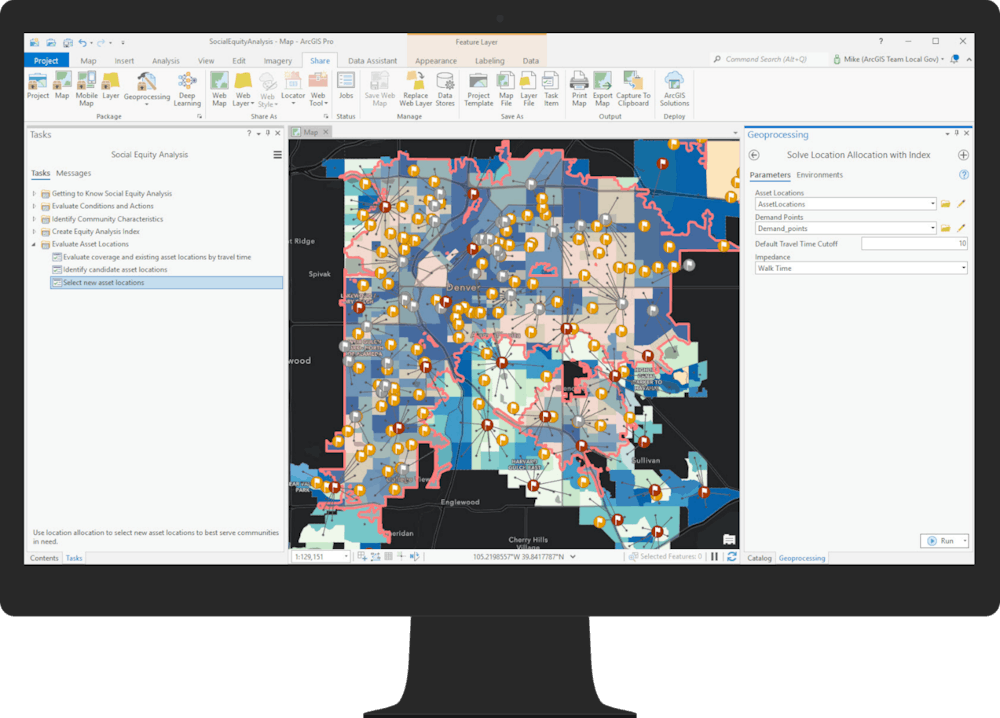The height and width of the screenshot is (718, 1000).
Task: Click Undo in quick access toolbar
Action: pyautogui.click(x=82, y=43)
